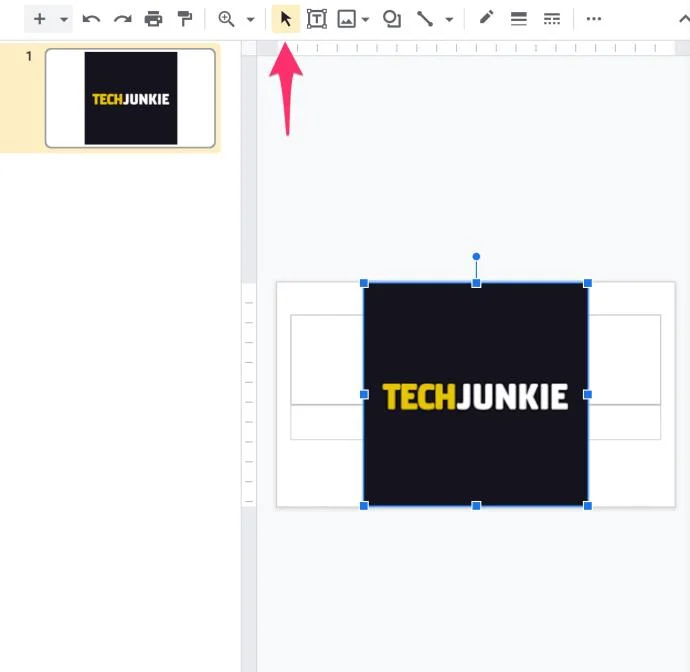Click the left-middle resize handle of image

pyautogui.click(x=364, y=395)
